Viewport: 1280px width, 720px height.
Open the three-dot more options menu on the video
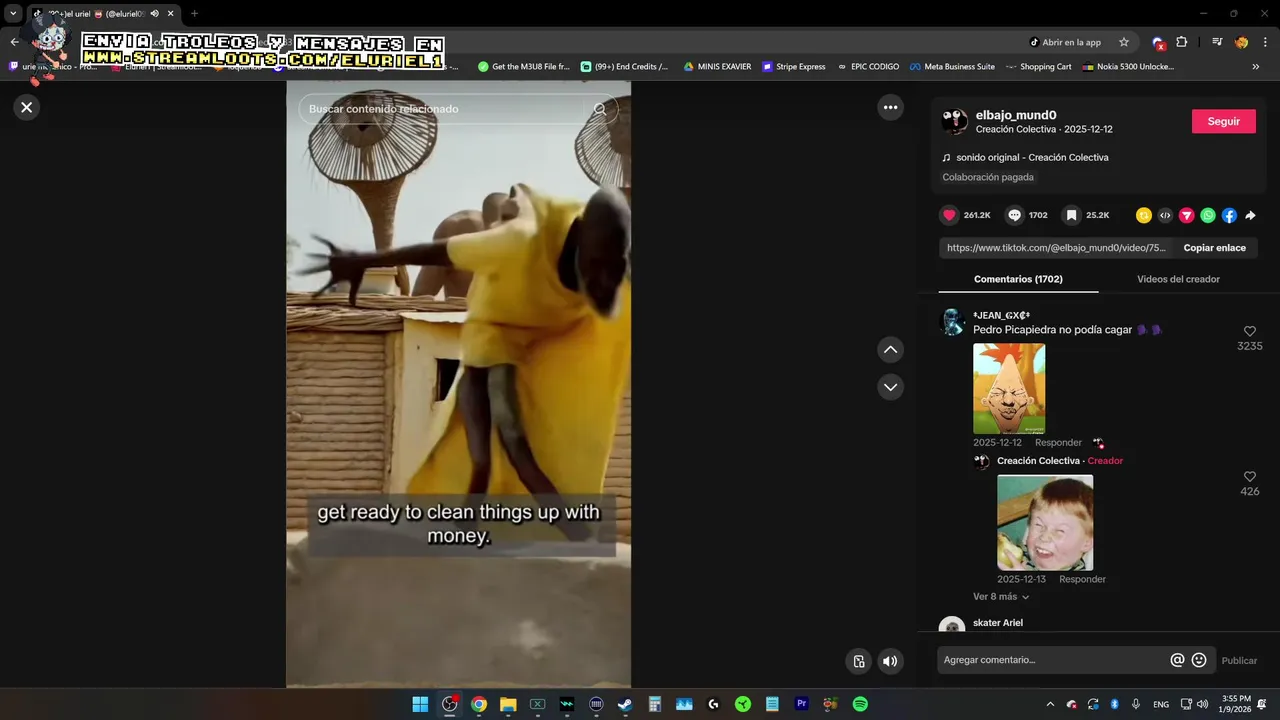tap(890, 107)
